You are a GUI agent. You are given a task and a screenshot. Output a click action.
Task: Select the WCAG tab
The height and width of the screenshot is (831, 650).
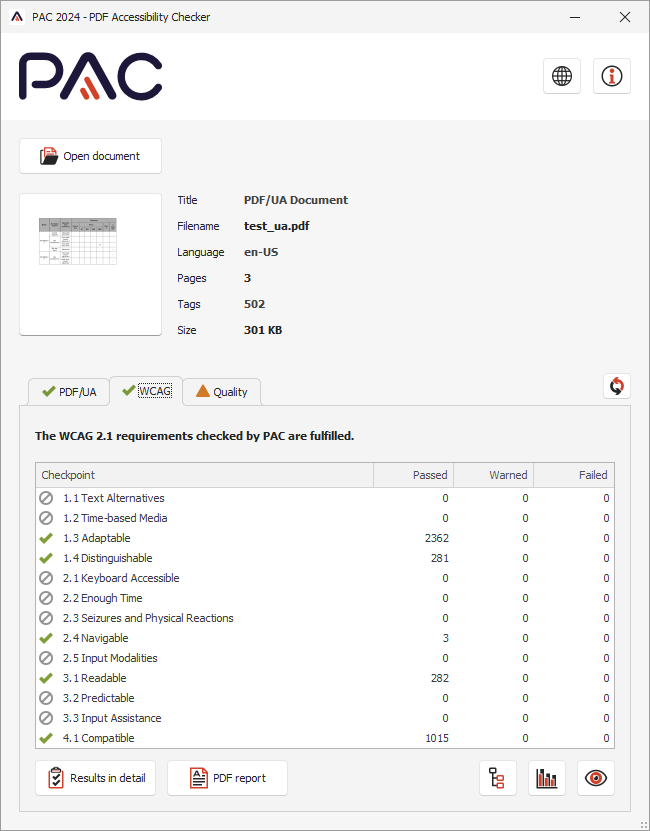coord(145,391)
